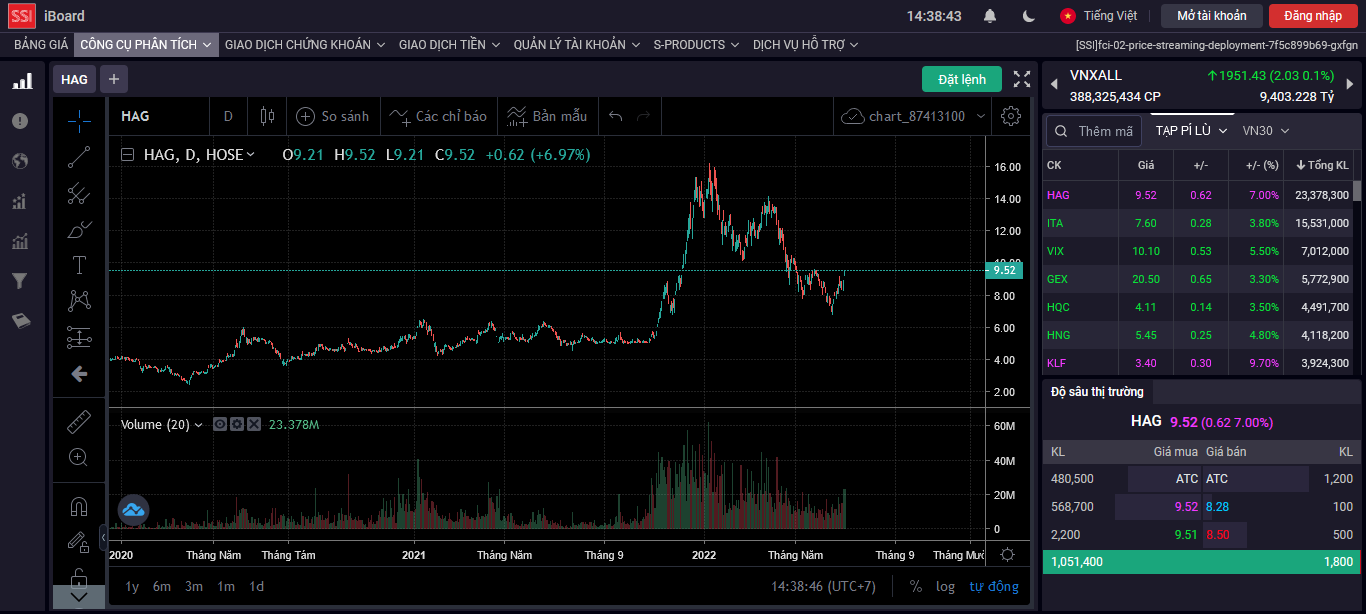Open CÔNG CỤ PHÂN TÍCH menu
This screenshot has width=1366, height=614.
[x=146, y=45]
